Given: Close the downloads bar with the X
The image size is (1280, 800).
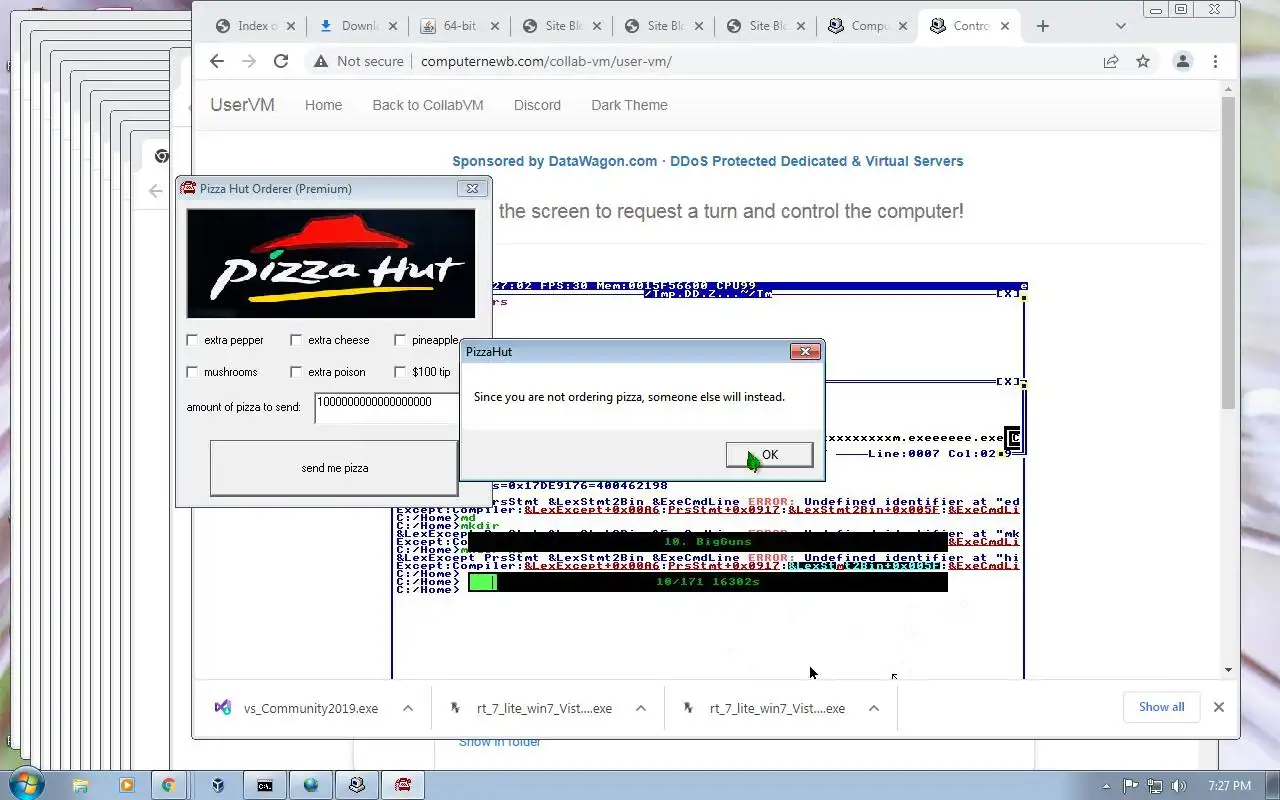Looking at the screenshot, I should (1218, 707).
